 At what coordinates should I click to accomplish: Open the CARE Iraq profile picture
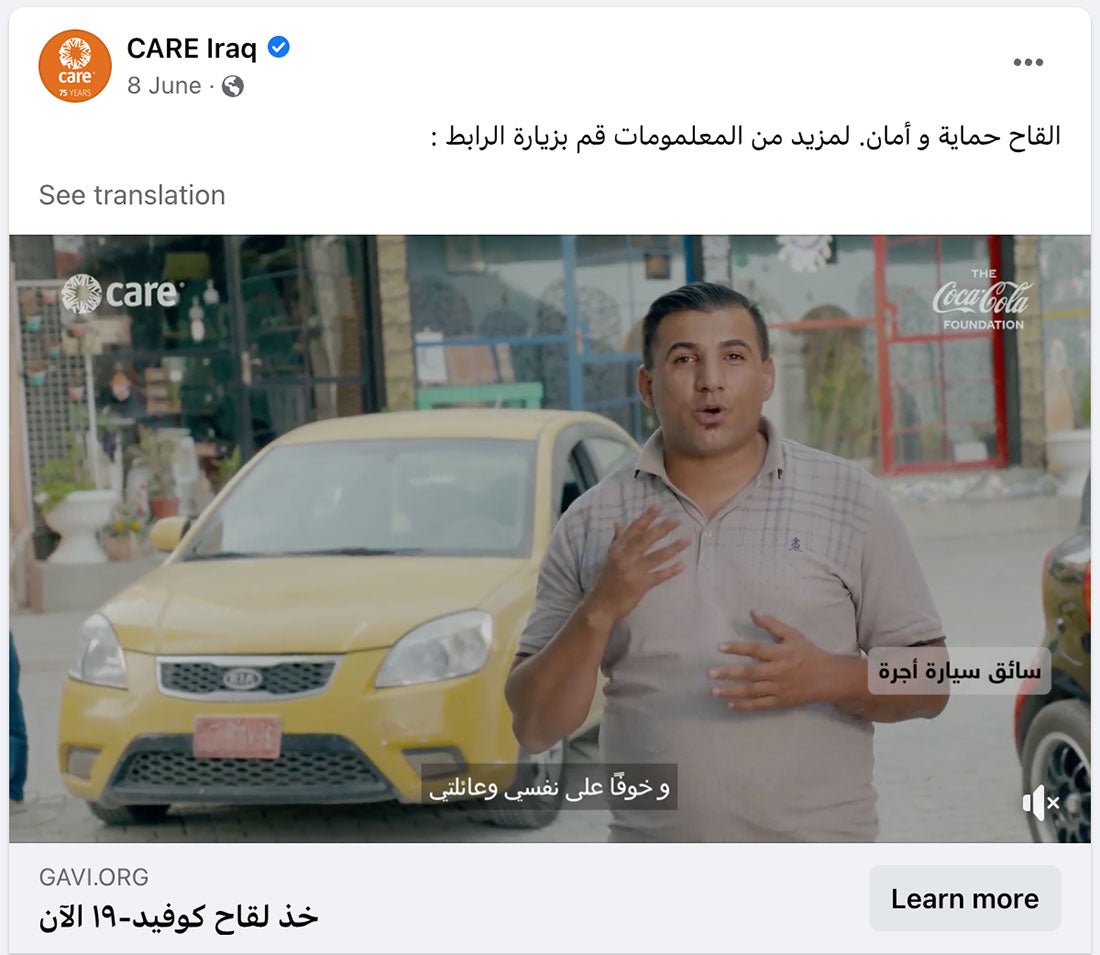click(x=75, y=66)
